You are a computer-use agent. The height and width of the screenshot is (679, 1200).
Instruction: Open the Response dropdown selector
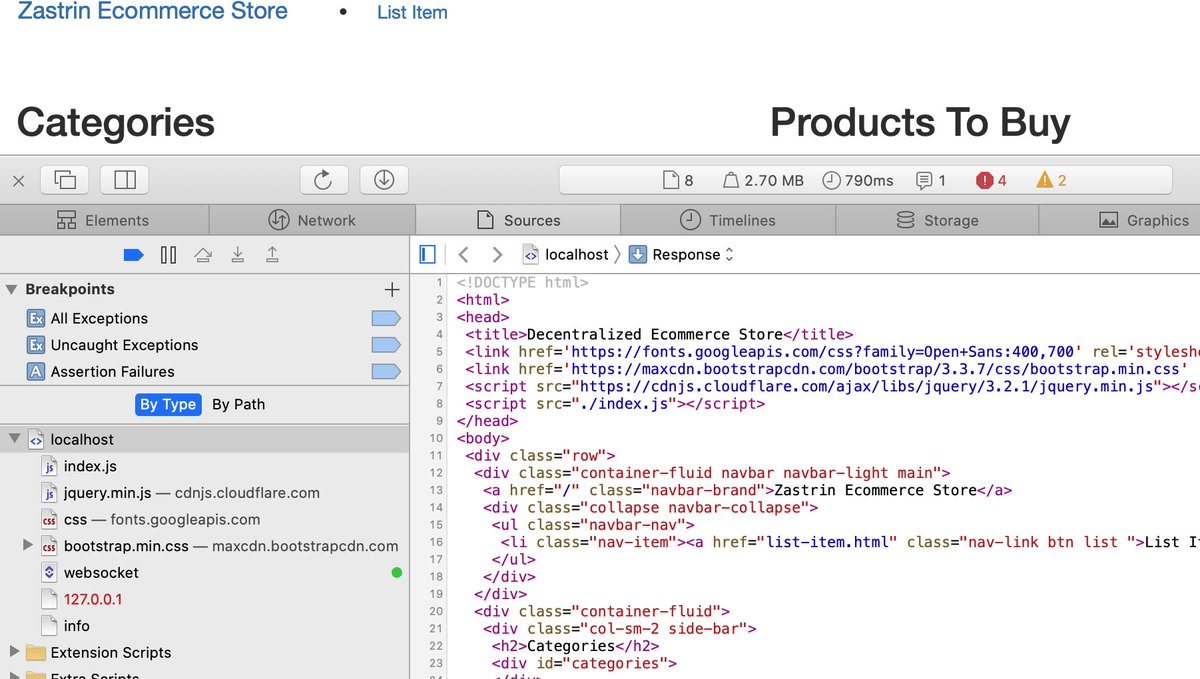682,254
